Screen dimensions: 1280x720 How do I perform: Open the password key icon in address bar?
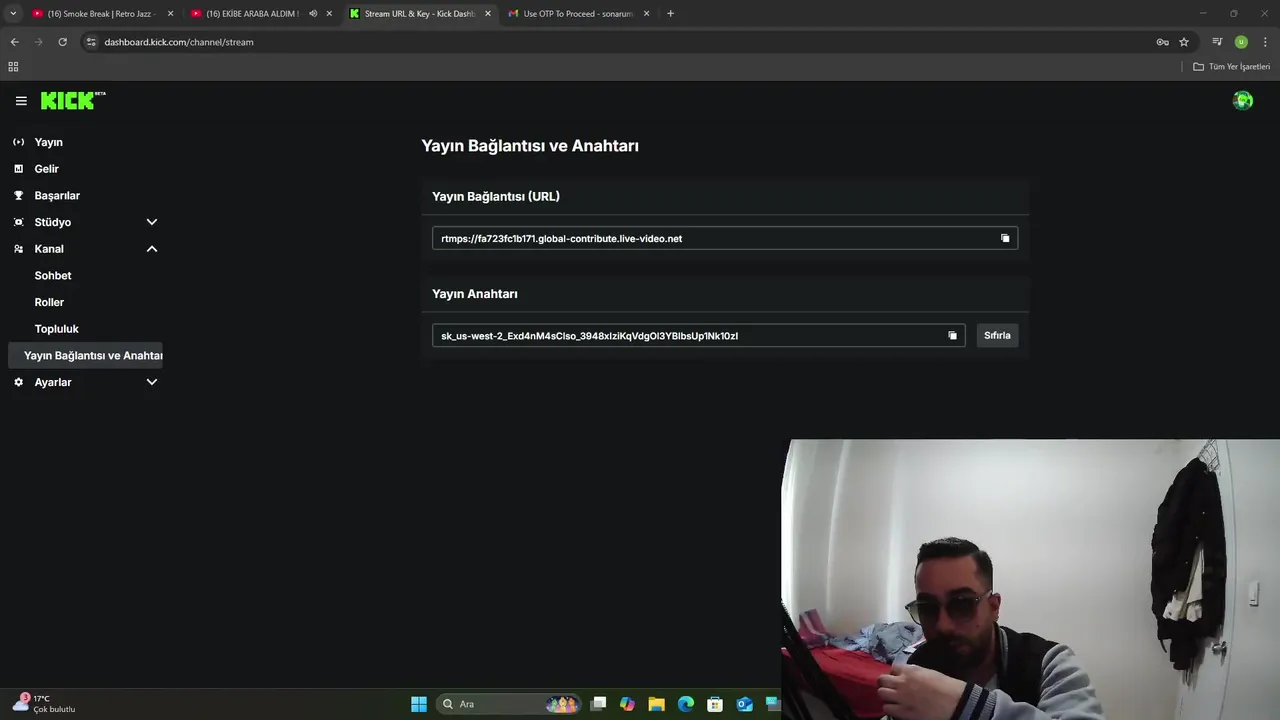point(1162,42)
